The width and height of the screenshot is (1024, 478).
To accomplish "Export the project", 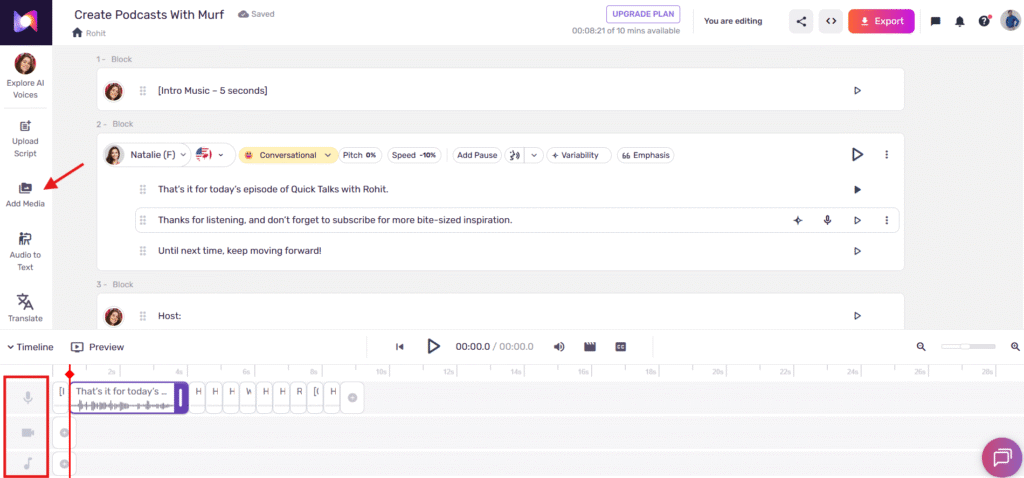I will pyautogui.click(x=881, y=21).
